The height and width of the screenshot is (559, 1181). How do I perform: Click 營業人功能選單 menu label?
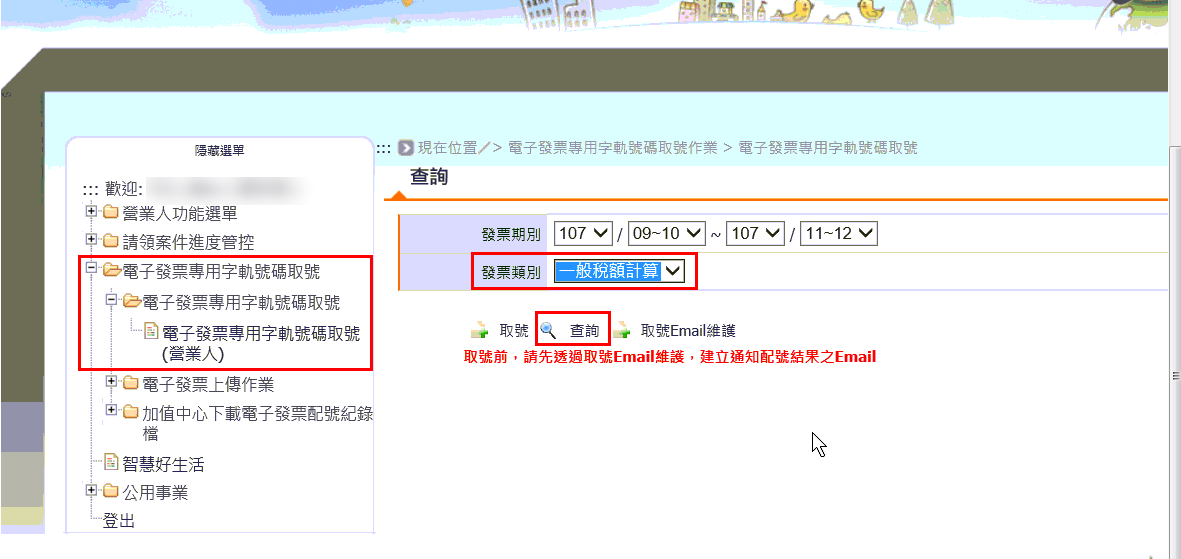(x=180, y=214)
